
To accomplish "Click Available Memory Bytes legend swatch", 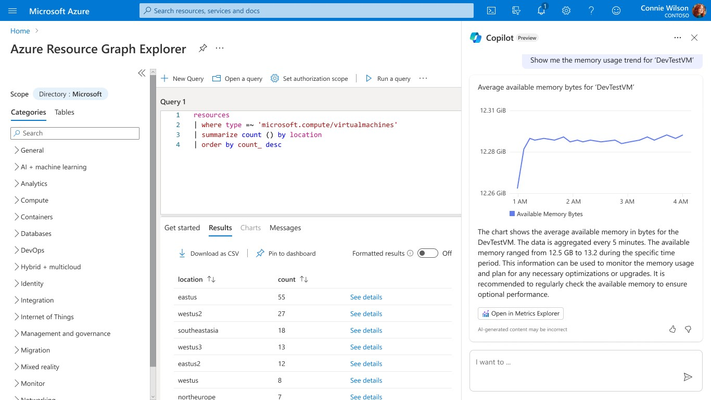I will 512,214.
